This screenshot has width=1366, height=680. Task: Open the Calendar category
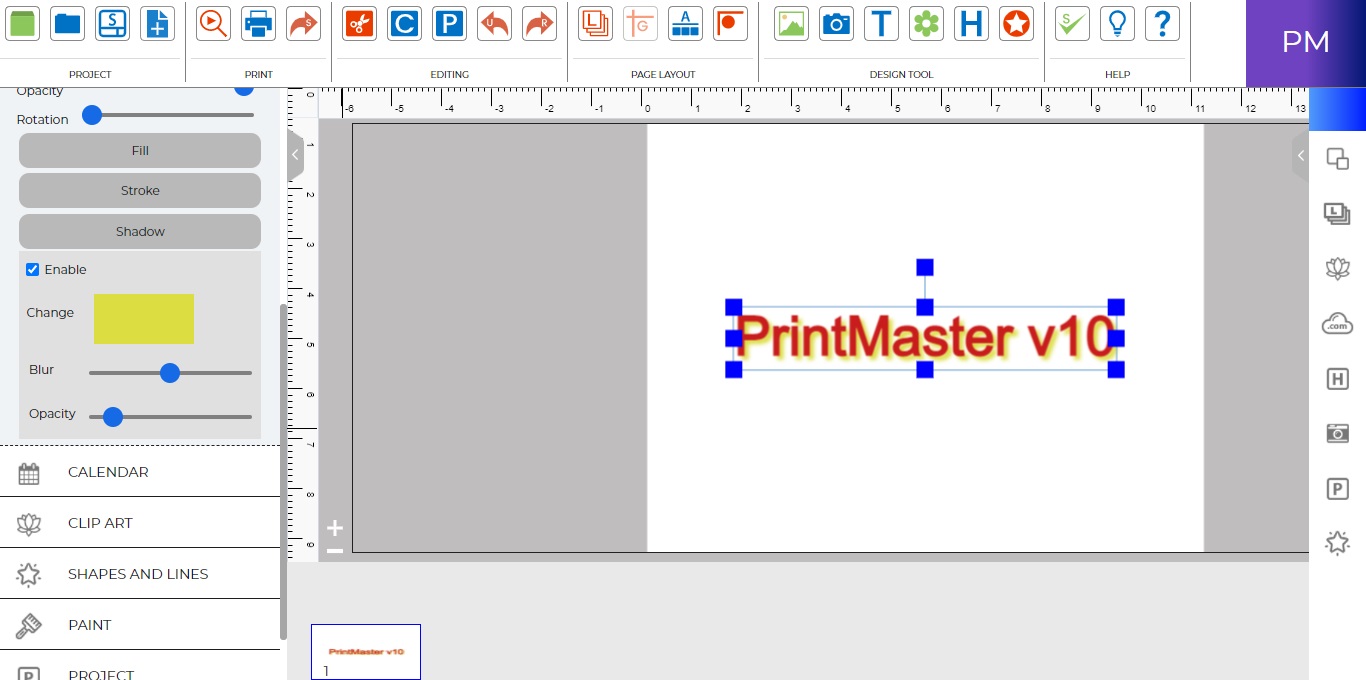pos(140,472)
